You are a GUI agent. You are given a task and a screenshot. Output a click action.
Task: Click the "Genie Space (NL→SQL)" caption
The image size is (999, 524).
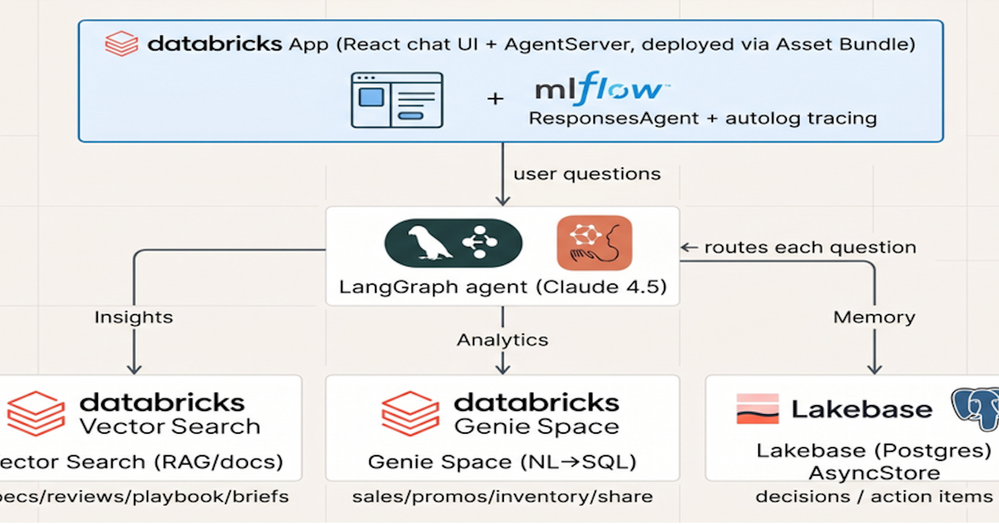pyautogui.click(x=502, y=462)
